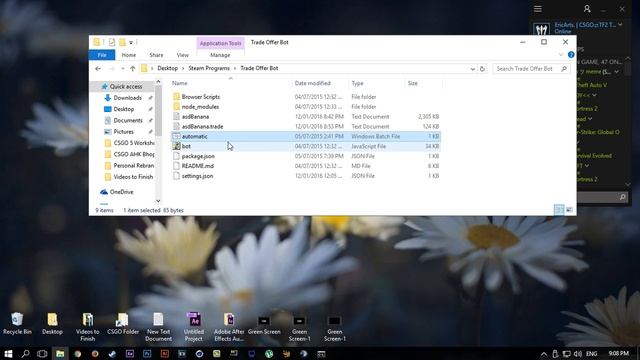Viewport: 640px width, 360px height.
Task: Select Downloads in navigation pane
Action: [x=128, y=98]
